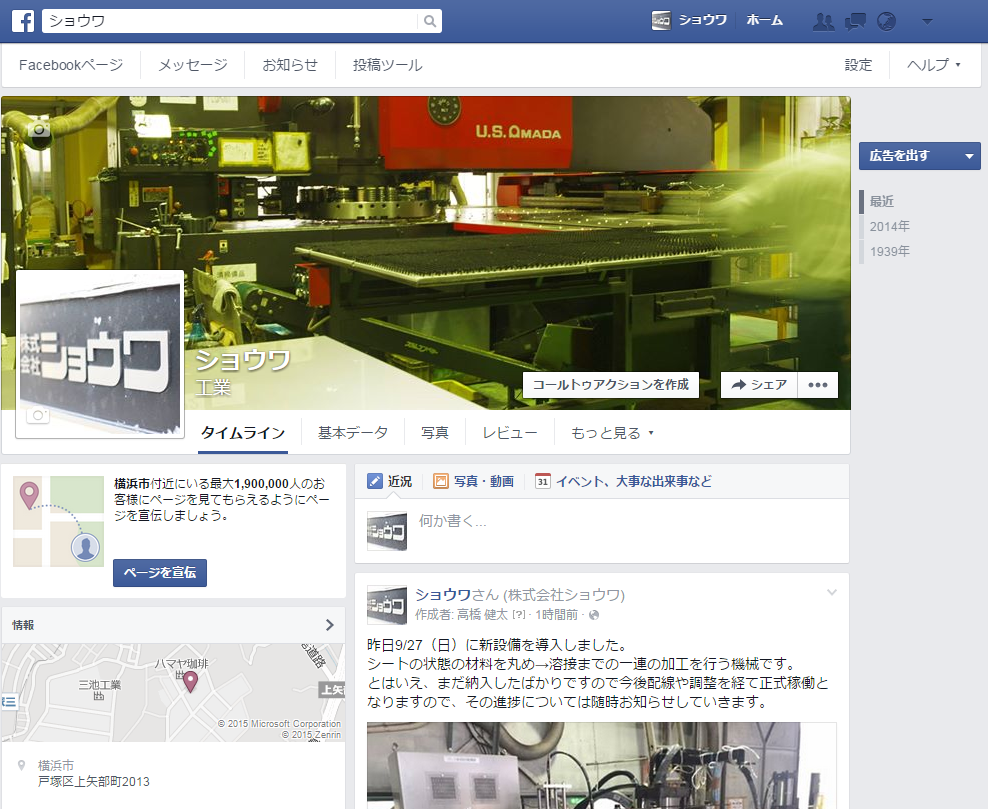Open the メッセージ tab
Image resolution: width=988 pixels, height=809 pixels.
tap(193, 65)
